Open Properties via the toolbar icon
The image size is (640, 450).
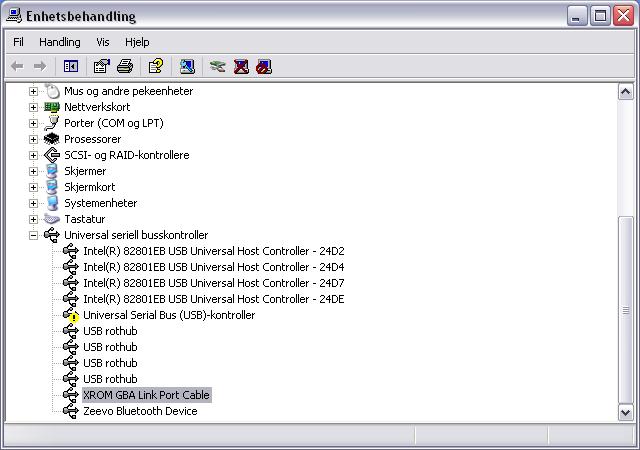click(102, 66)
